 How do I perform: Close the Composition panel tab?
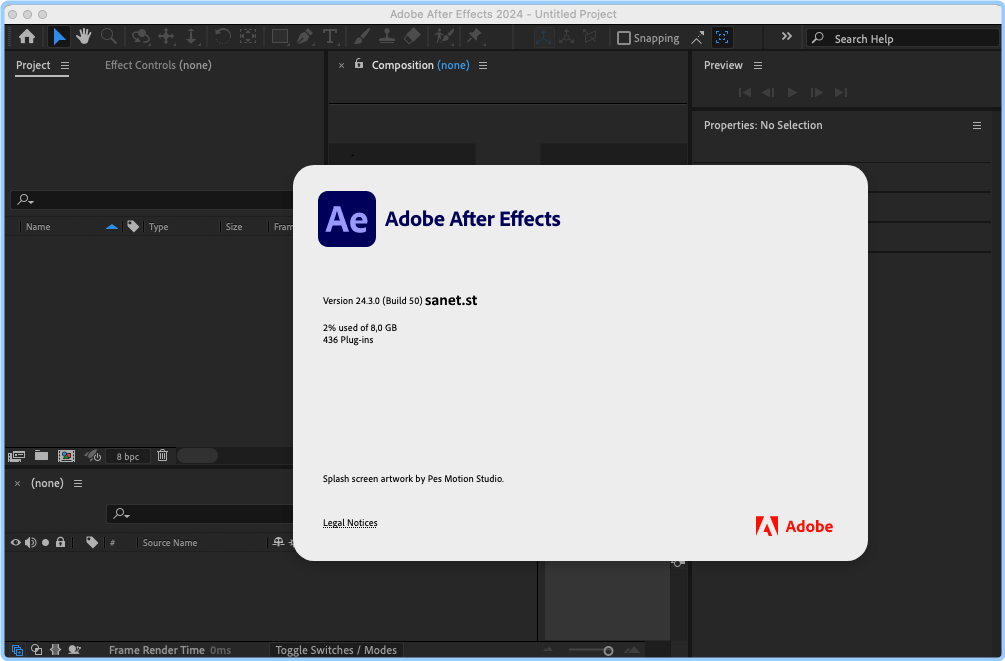[342, 65]
